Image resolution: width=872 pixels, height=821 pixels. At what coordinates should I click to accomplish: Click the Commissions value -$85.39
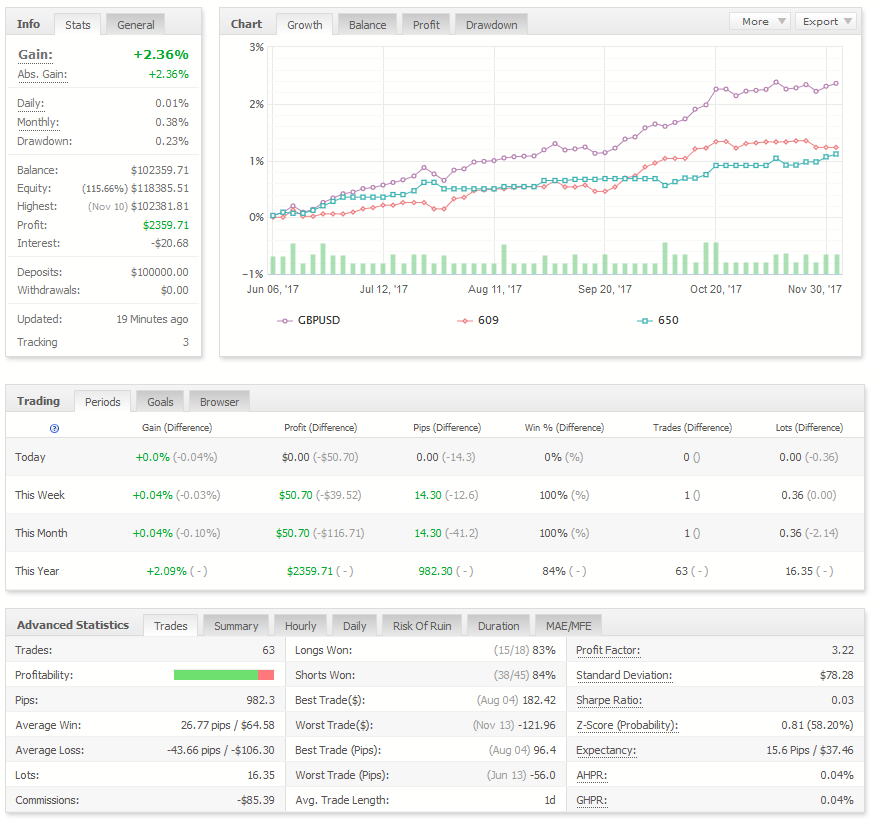tap(256, 800)
